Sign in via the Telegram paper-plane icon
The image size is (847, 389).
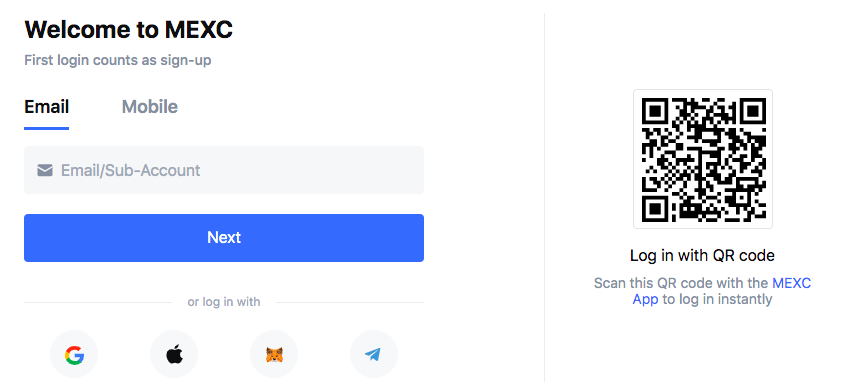coord(374,354)
